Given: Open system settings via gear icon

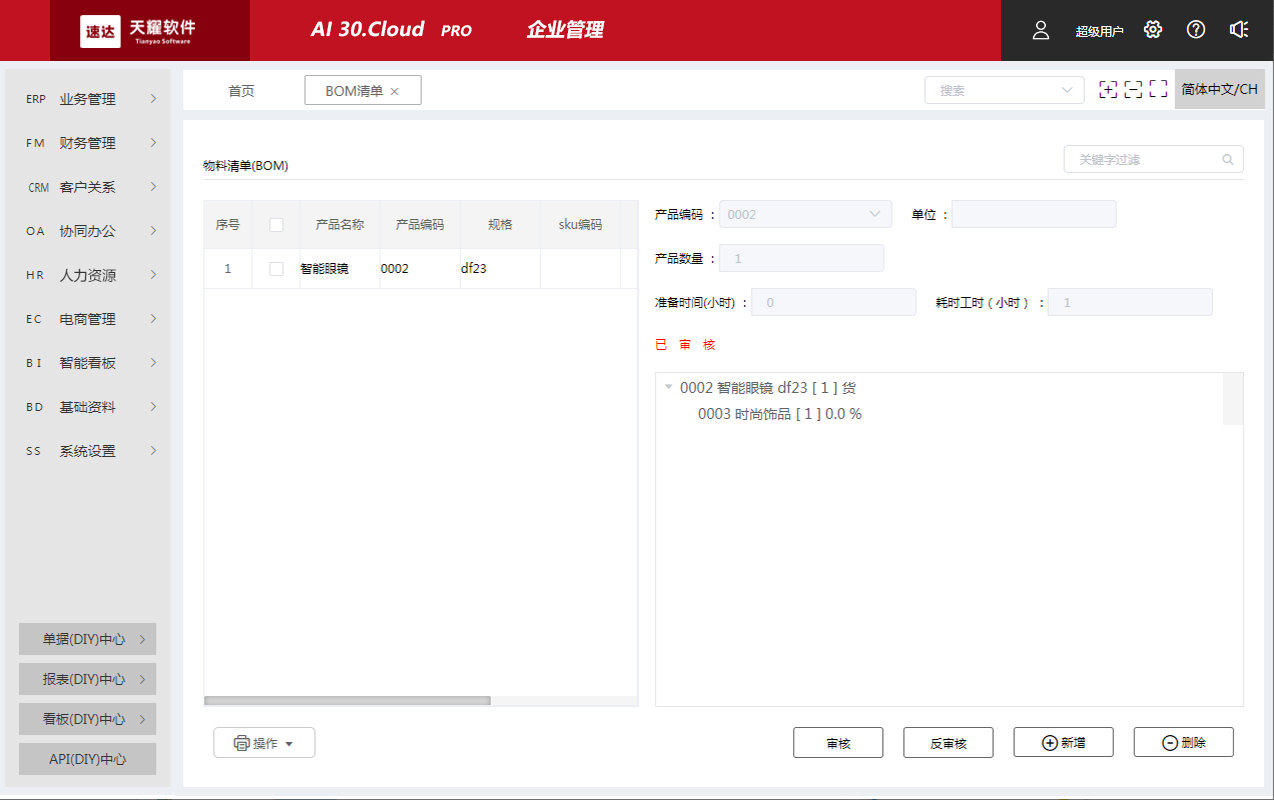Looking at the screenshot, I should coord(1152,30).
